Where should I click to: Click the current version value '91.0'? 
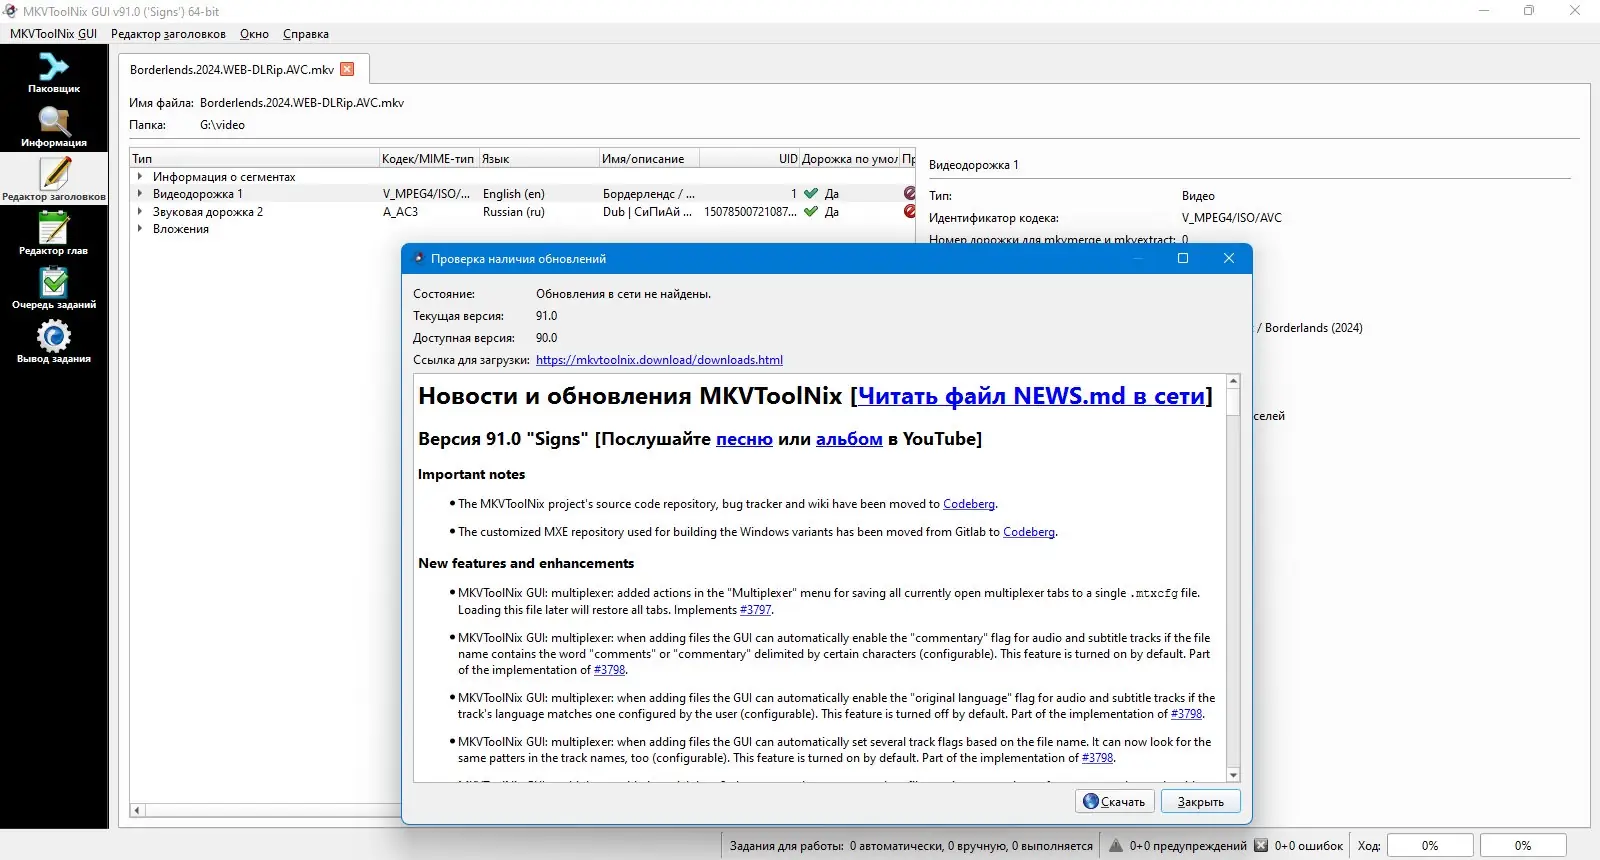(x=547, y=316)
